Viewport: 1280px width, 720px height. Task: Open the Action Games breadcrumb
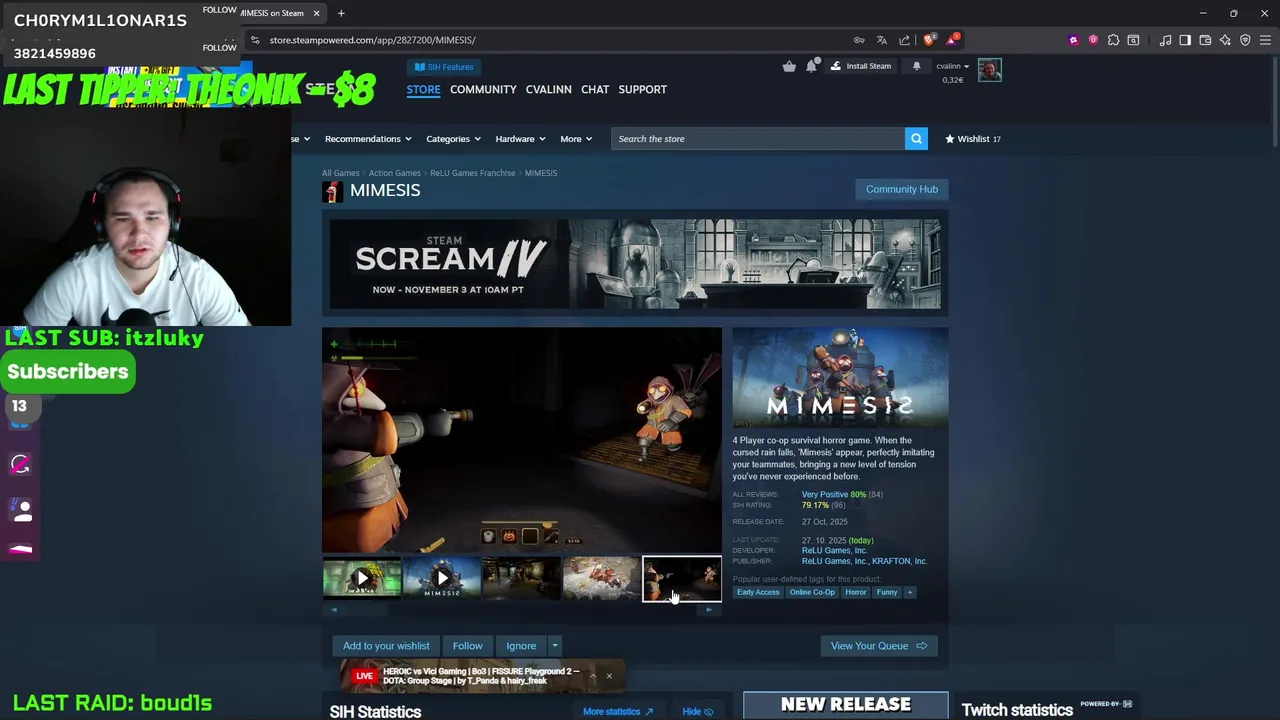394,173
